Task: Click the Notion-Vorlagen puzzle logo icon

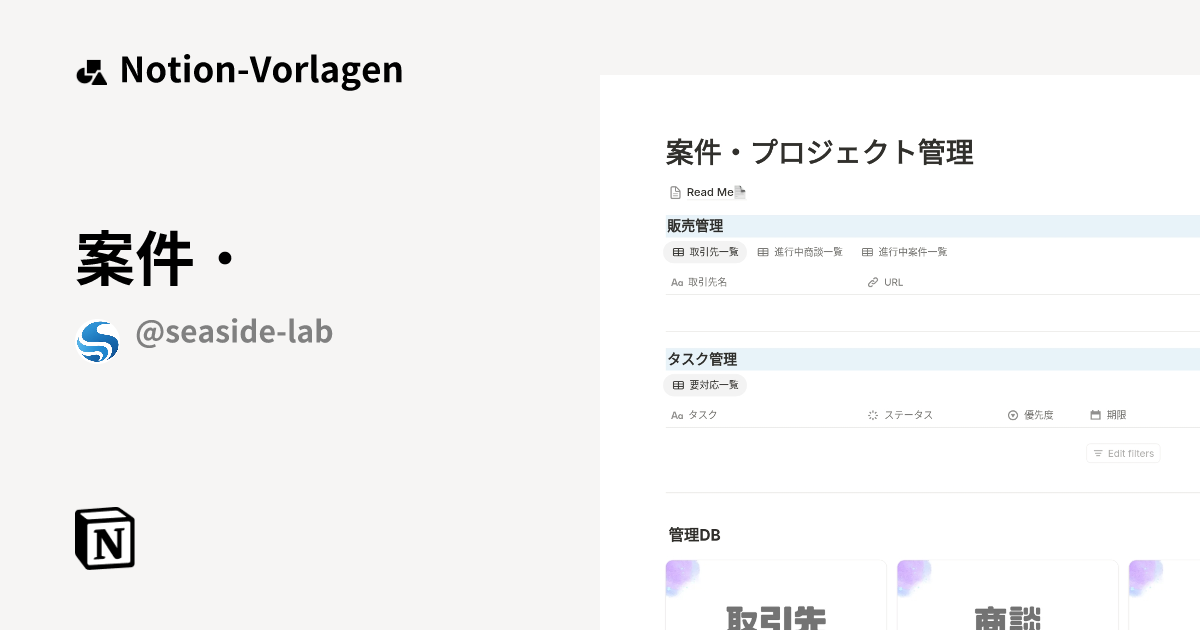Action: click(x=91, y=70)
